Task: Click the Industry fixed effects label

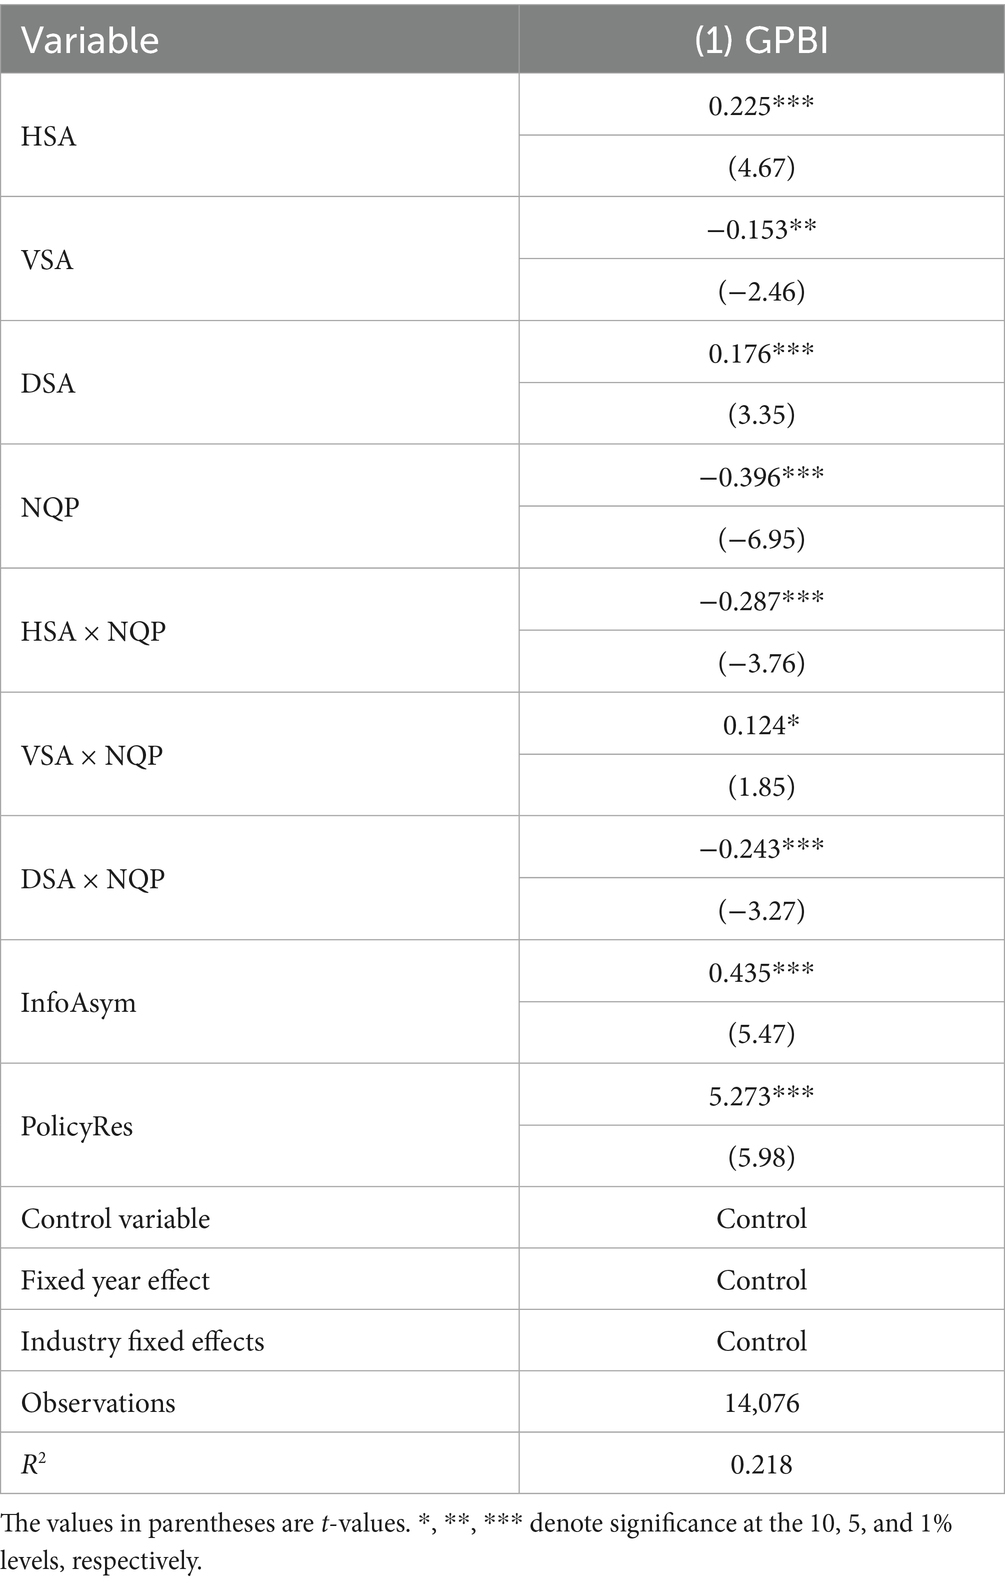Action: point(142,1341)
